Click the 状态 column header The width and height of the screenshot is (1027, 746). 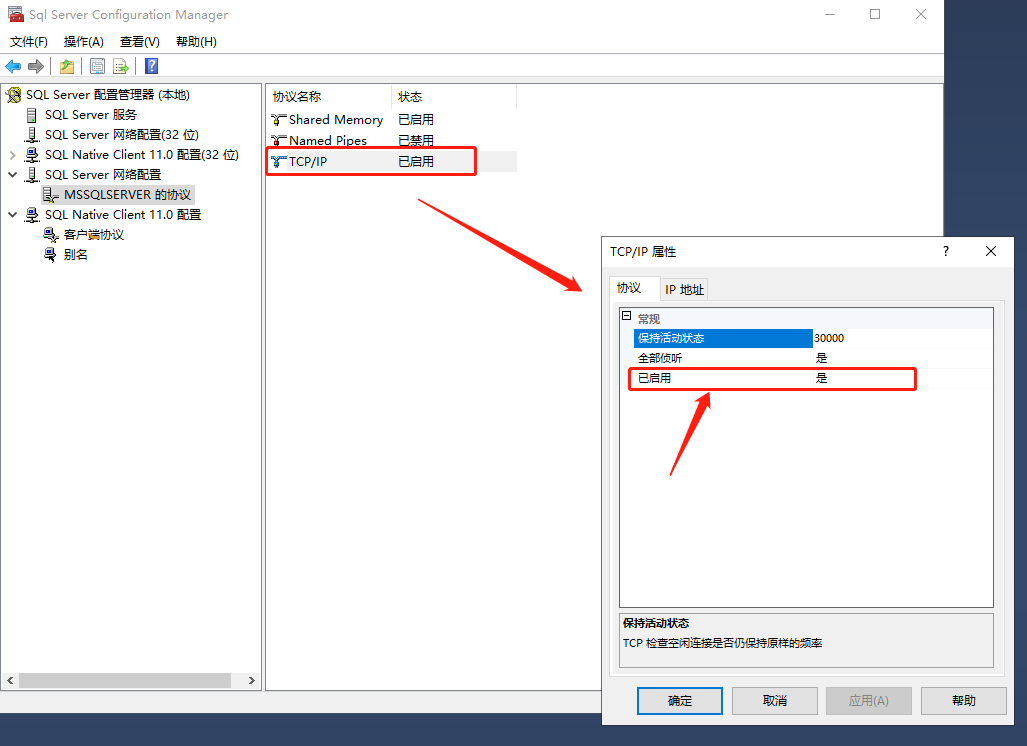(454, 97)
